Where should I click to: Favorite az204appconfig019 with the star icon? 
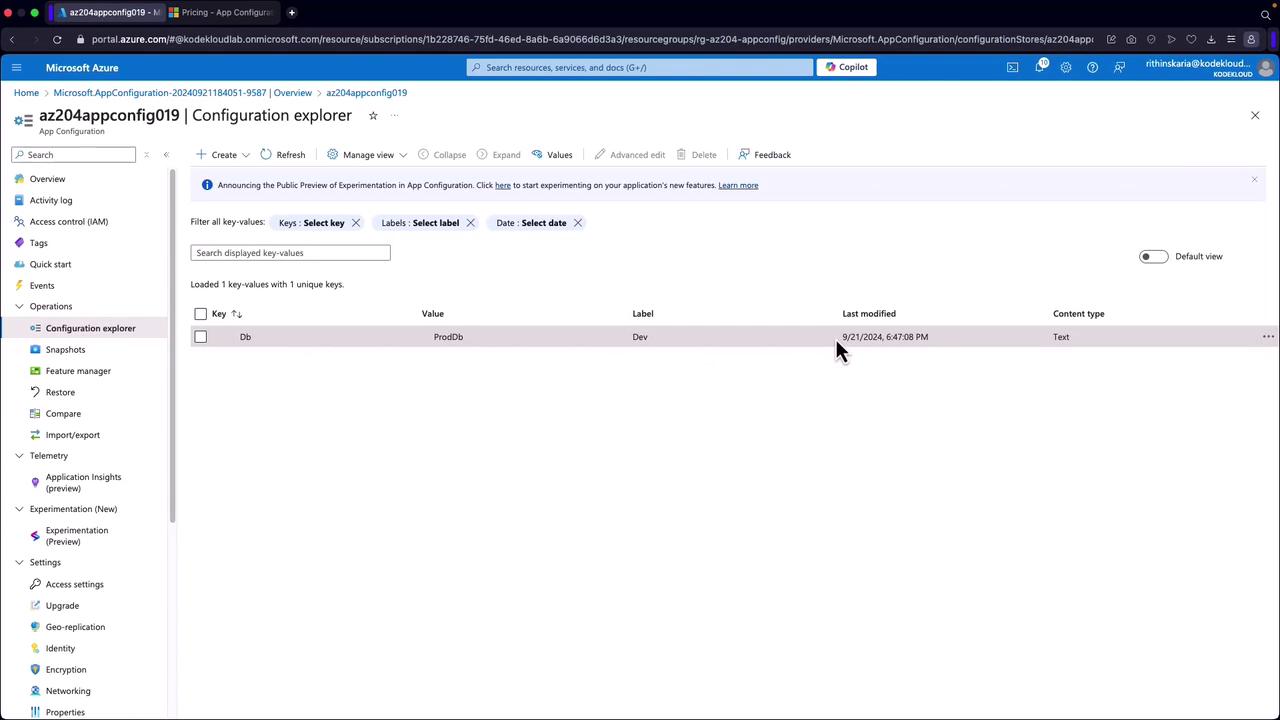coord(373,115)
